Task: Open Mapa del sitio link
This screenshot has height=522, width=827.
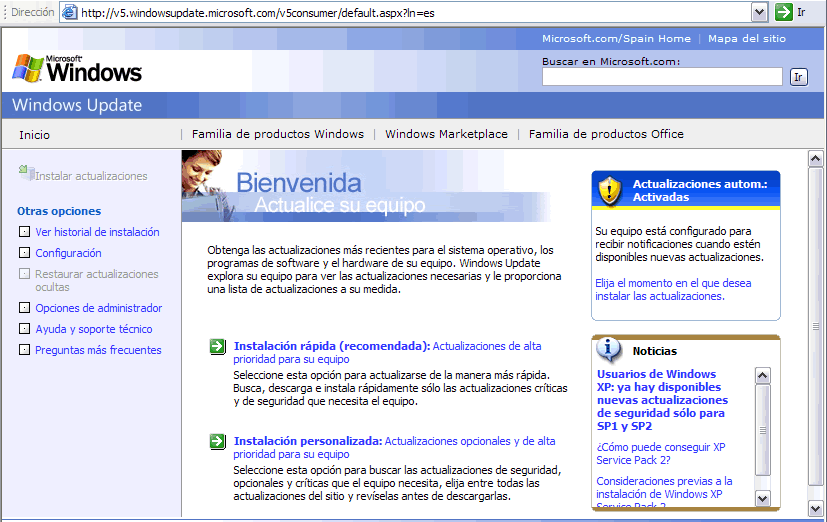Action: point(747,38)
